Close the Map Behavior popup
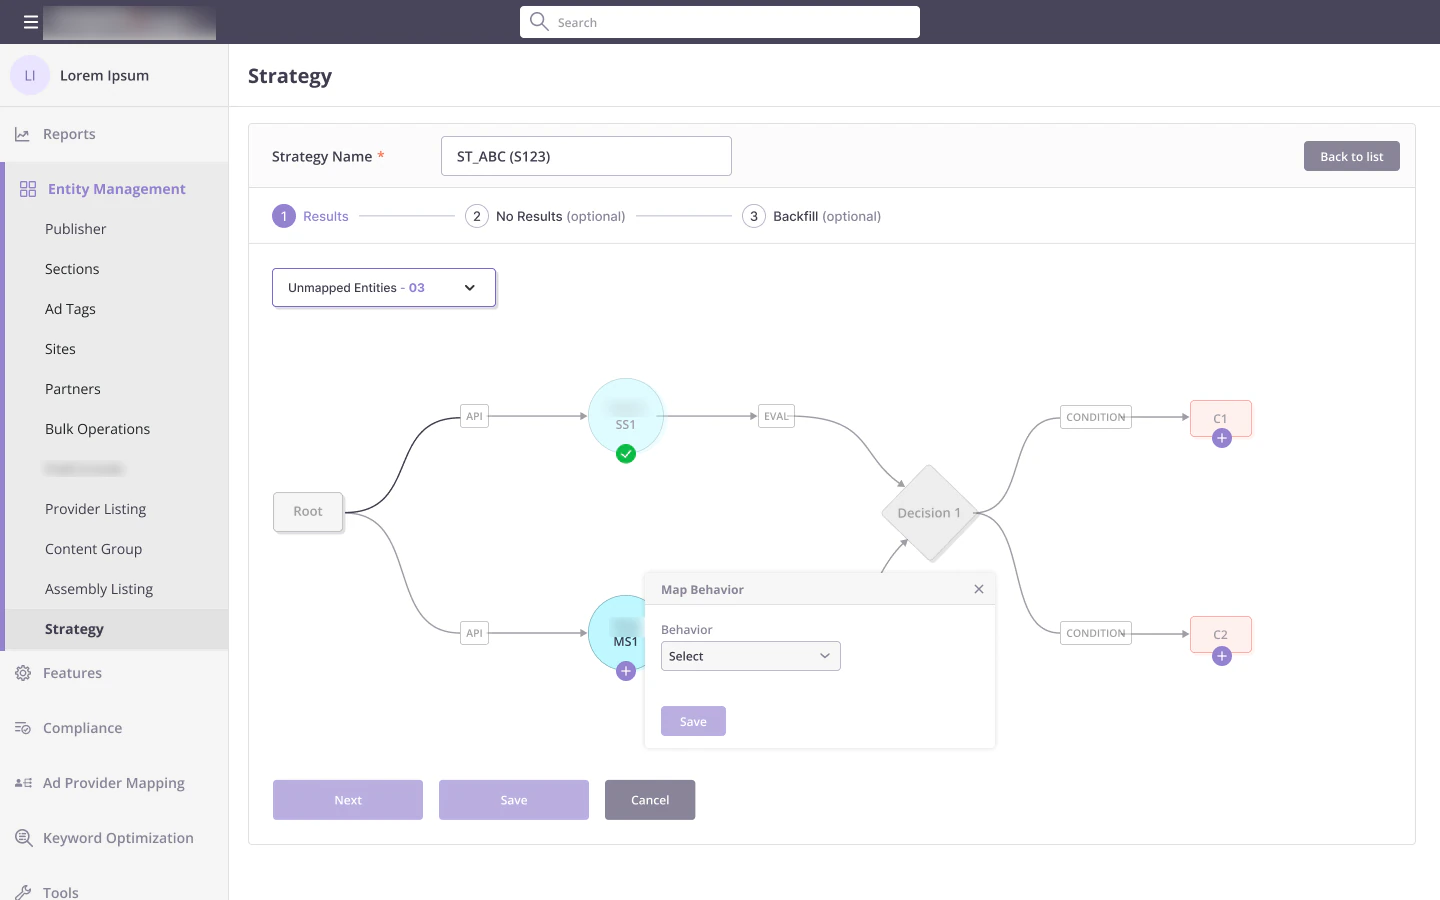 (x=979, y=589)
